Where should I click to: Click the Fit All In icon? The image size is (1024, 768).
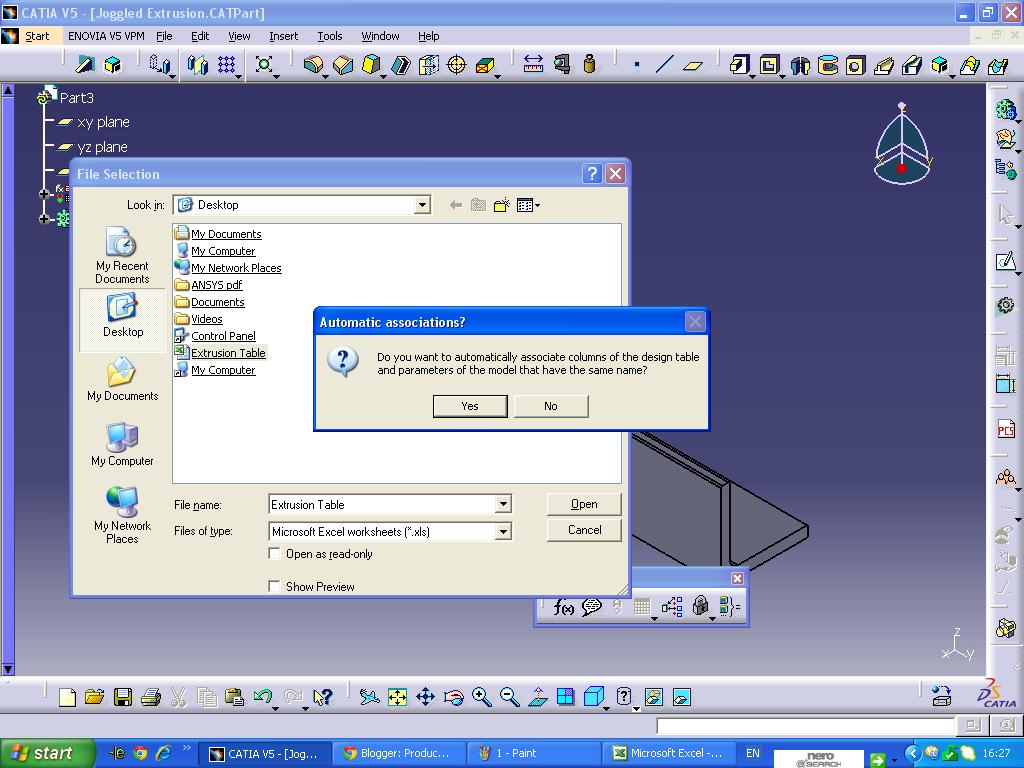click(396, 697)
